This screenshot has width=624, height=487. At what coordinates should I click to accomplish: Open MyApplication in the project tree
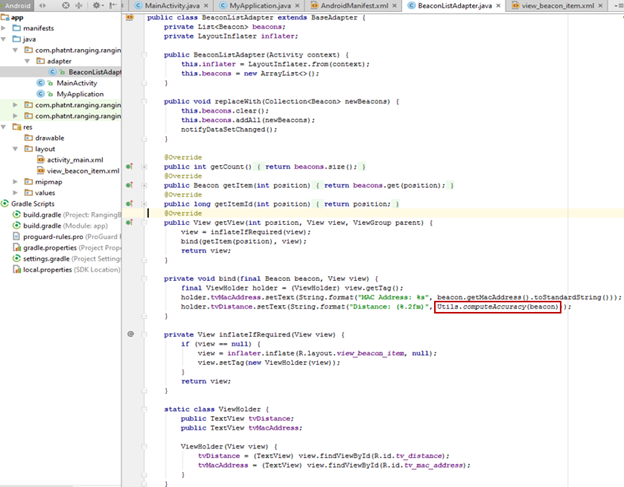80,94
